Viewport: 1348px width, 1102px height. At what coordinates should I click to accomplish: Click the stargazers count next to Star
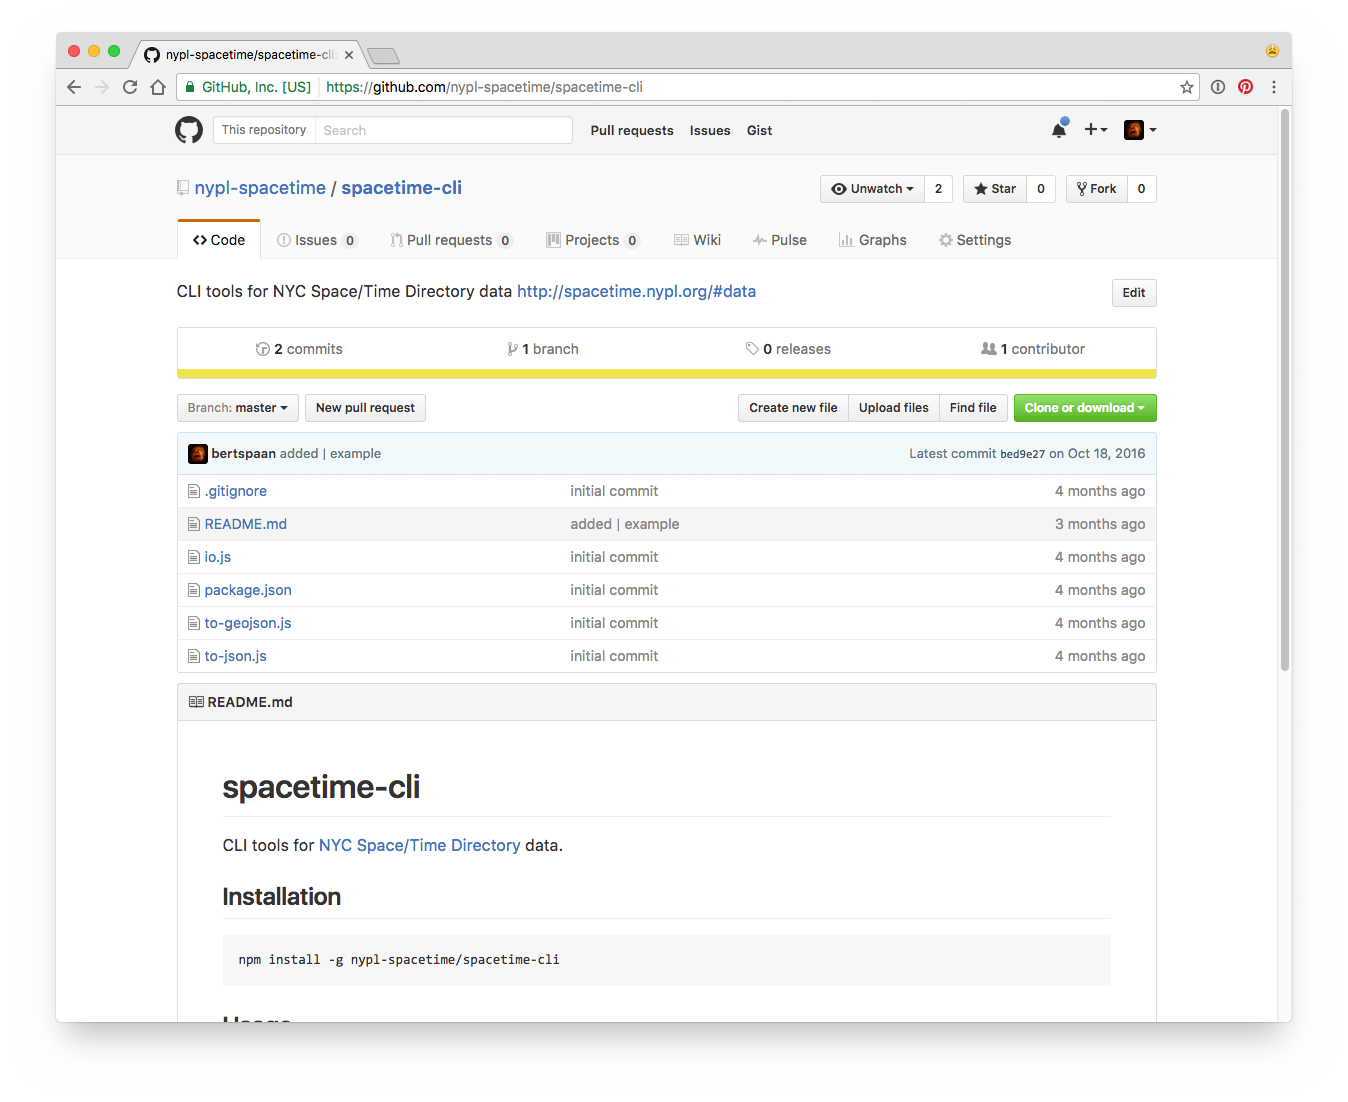[x=1041, y=189]
